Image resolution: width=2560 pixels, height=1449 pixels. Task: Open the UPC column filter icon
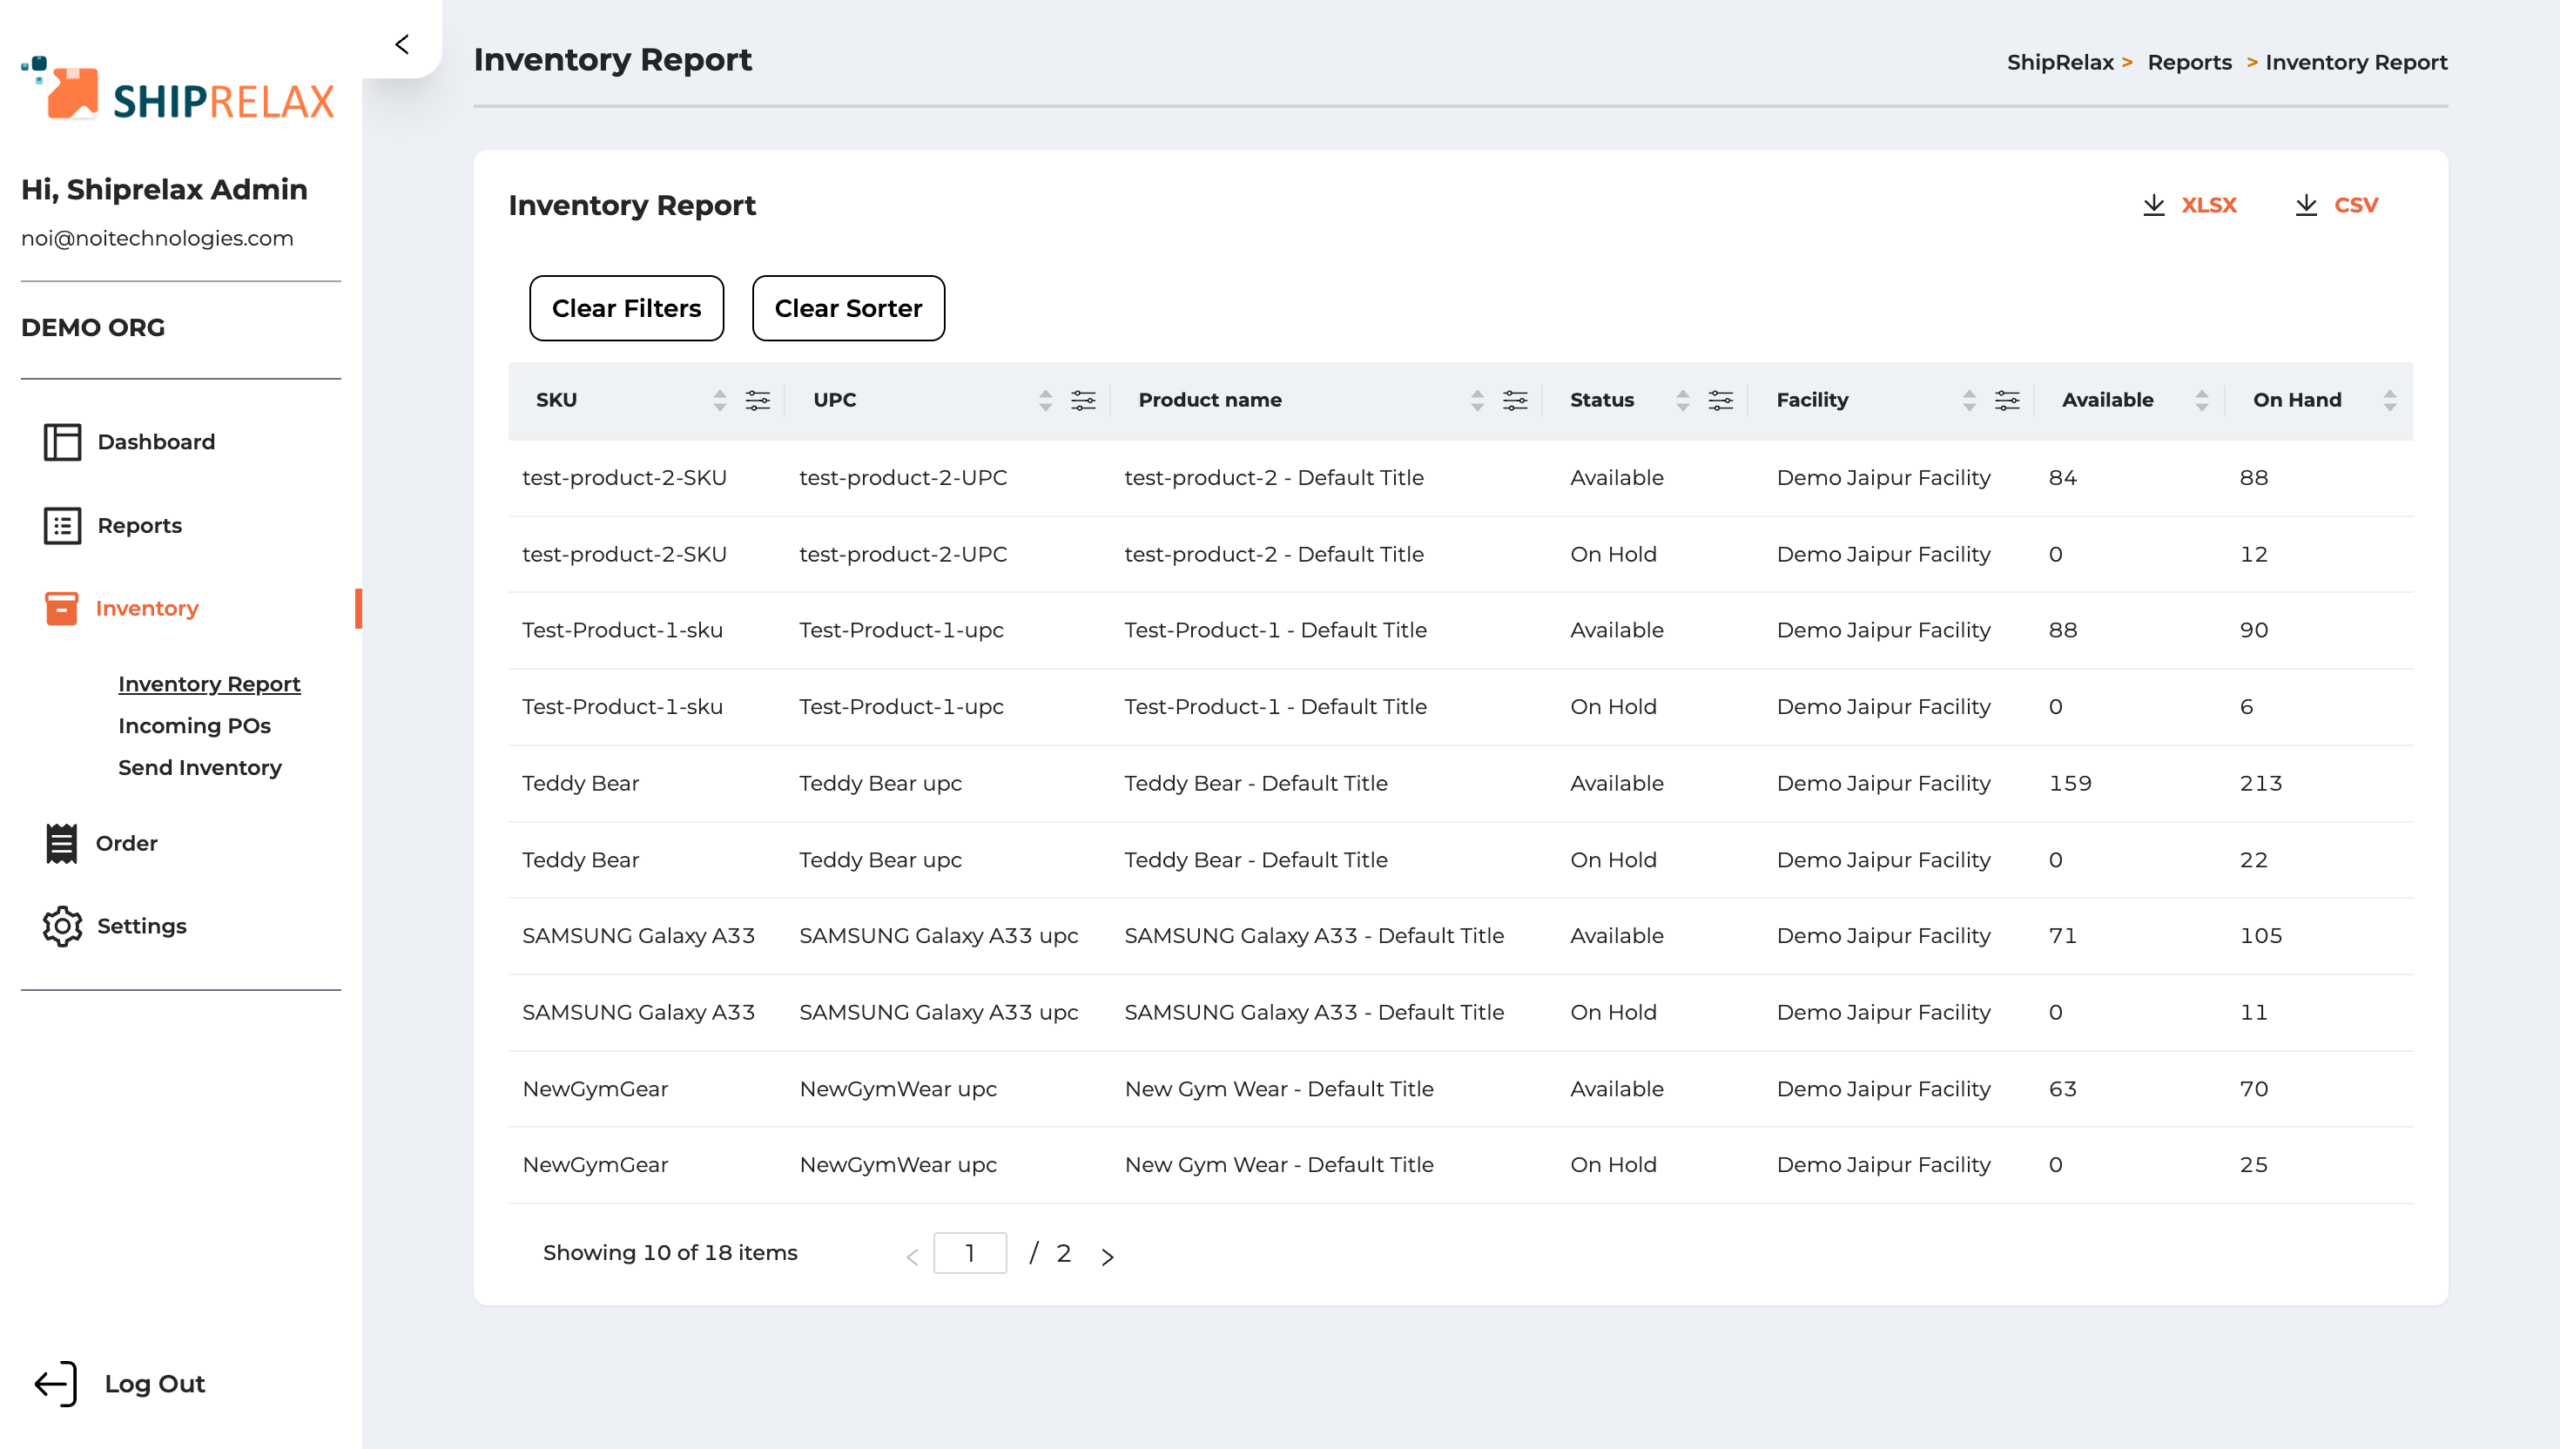point(1083,401)
